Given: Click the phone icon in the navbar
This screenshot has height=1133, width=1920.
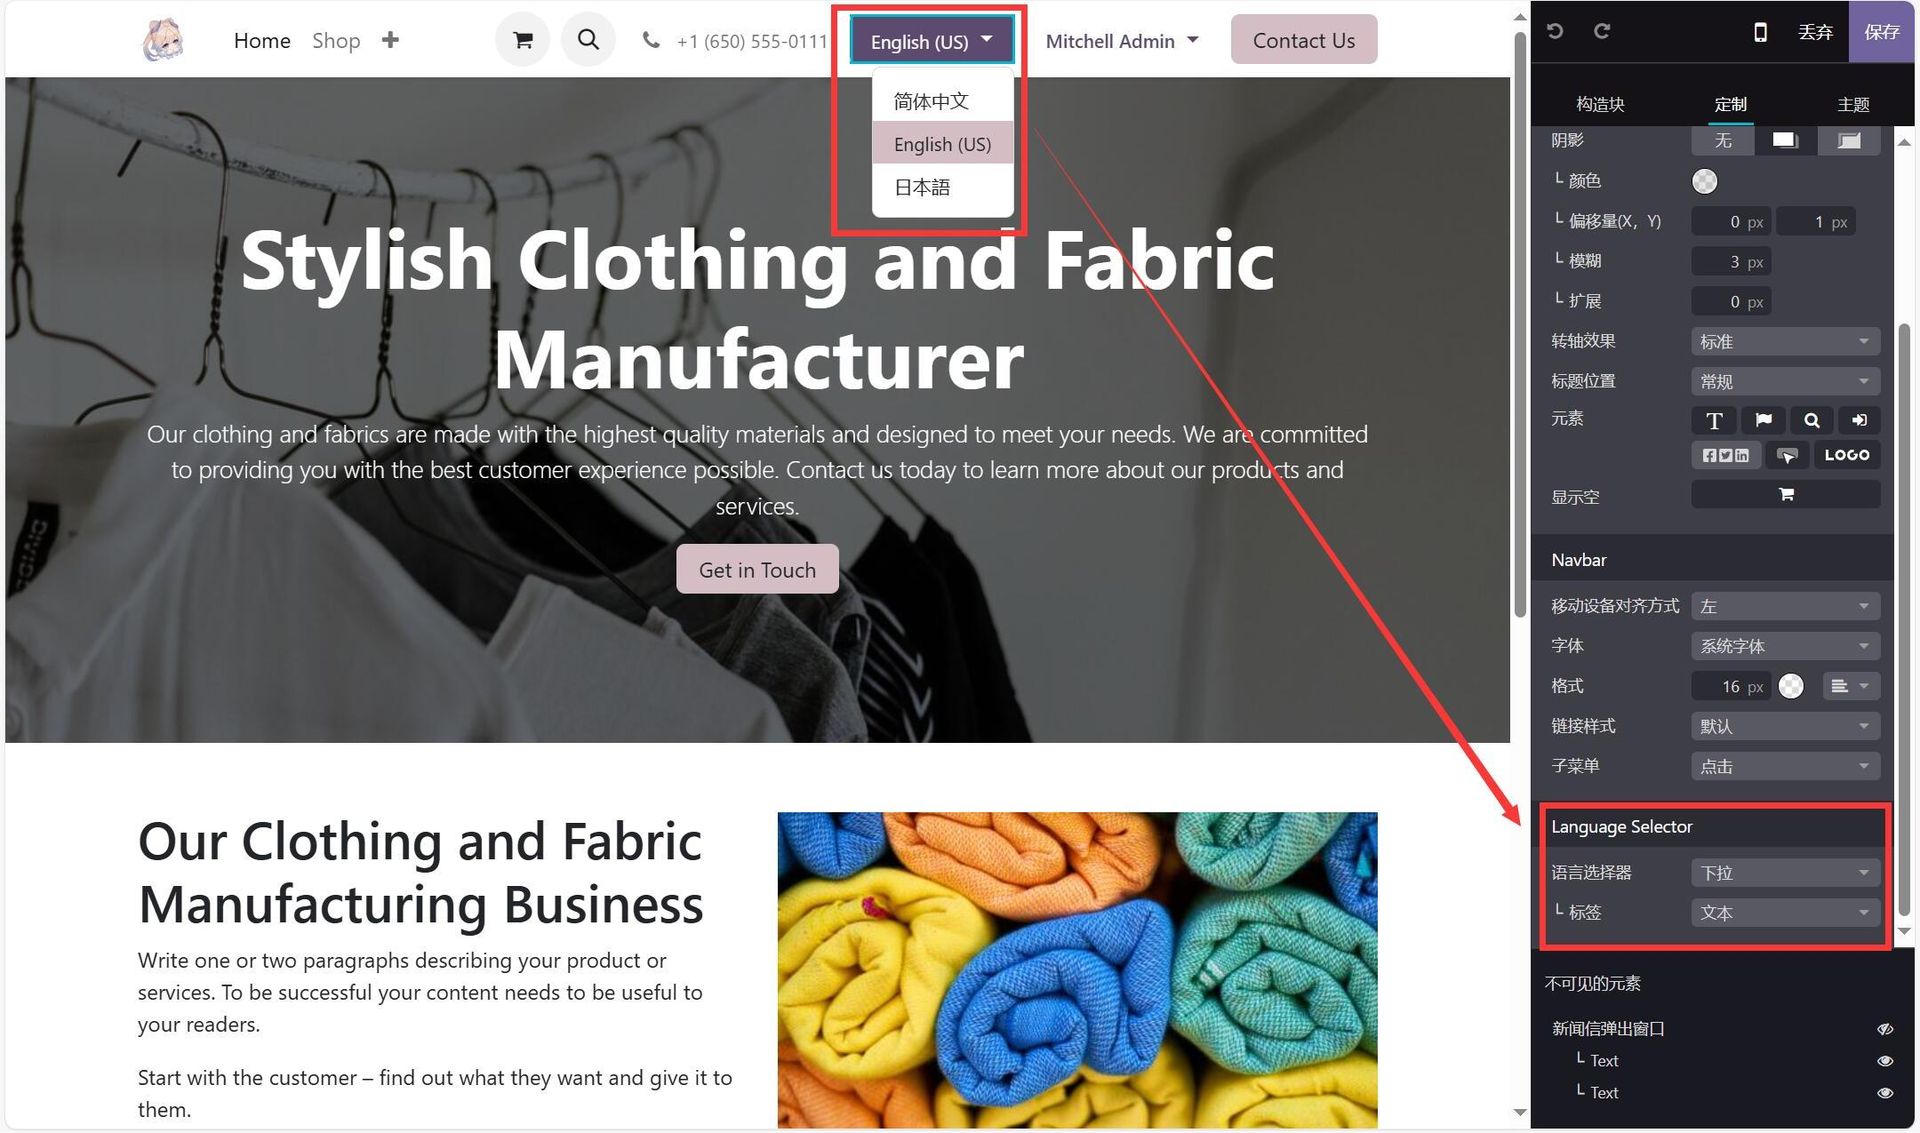Looking at the screenshot, I should pos(651,40).
